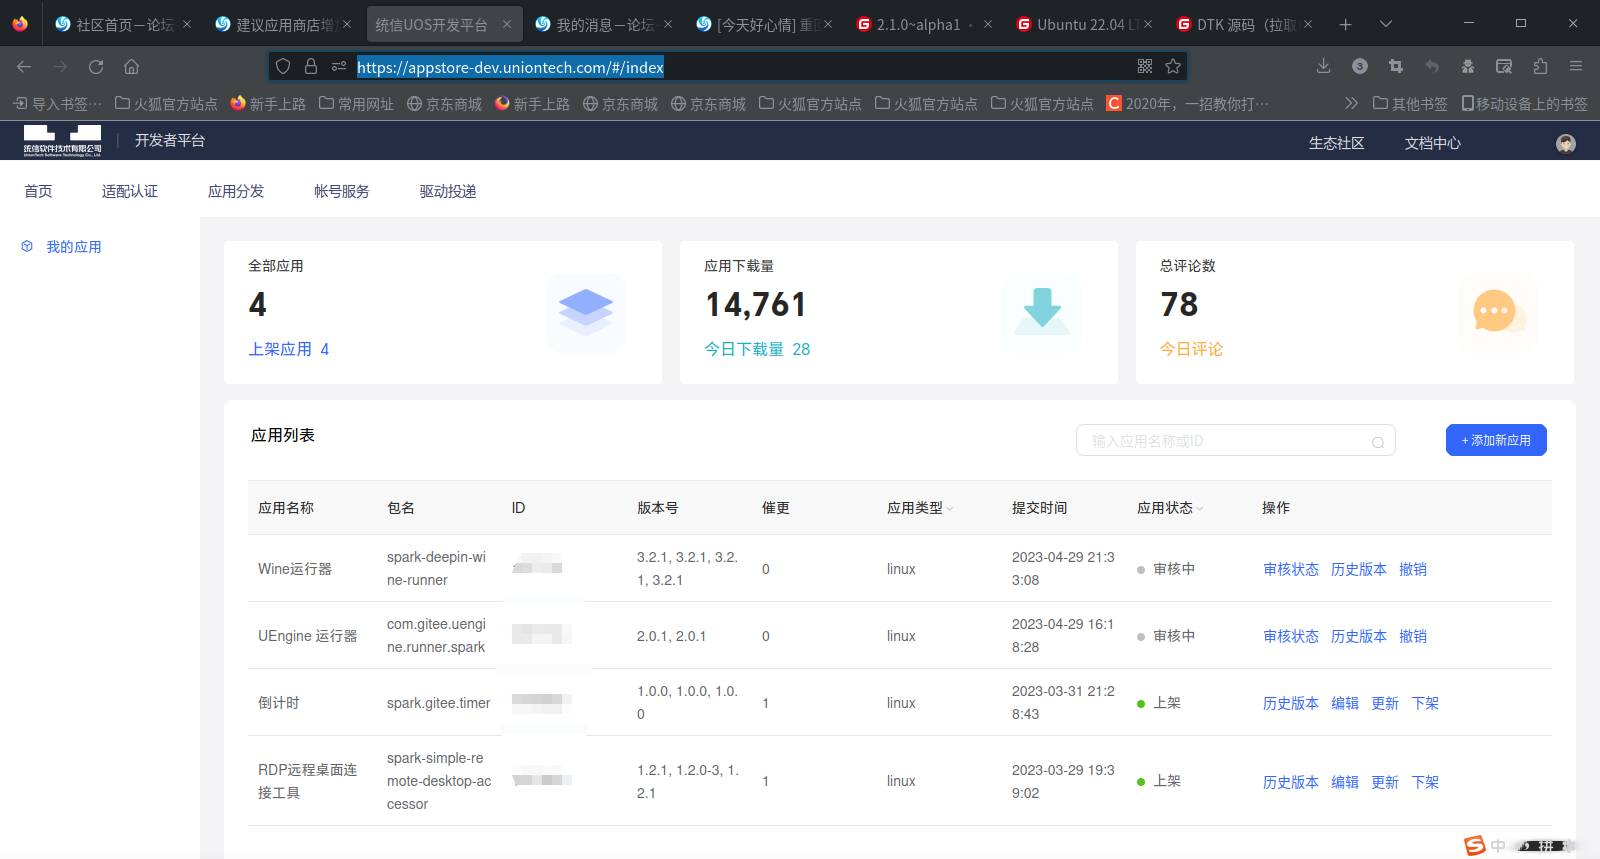Viewport: 1600px width, 859px height.
Task: Click the user avatar in header
Action: tap(1565, 143)
